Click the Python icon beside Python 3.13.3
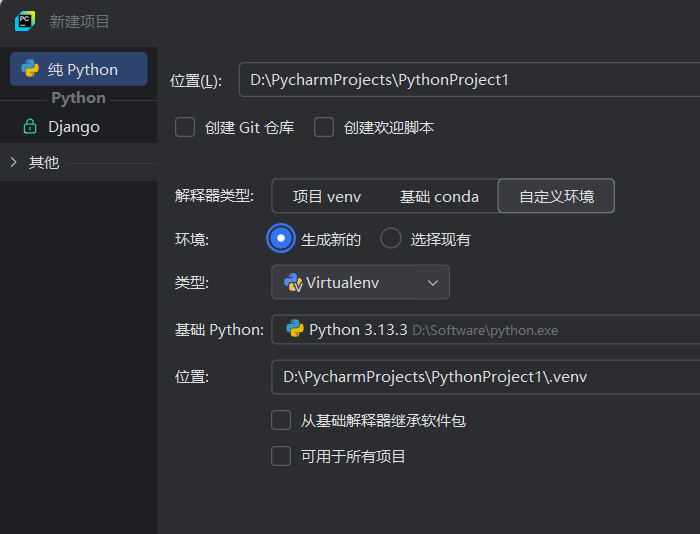The image size is (700, 534). point(295,329)
